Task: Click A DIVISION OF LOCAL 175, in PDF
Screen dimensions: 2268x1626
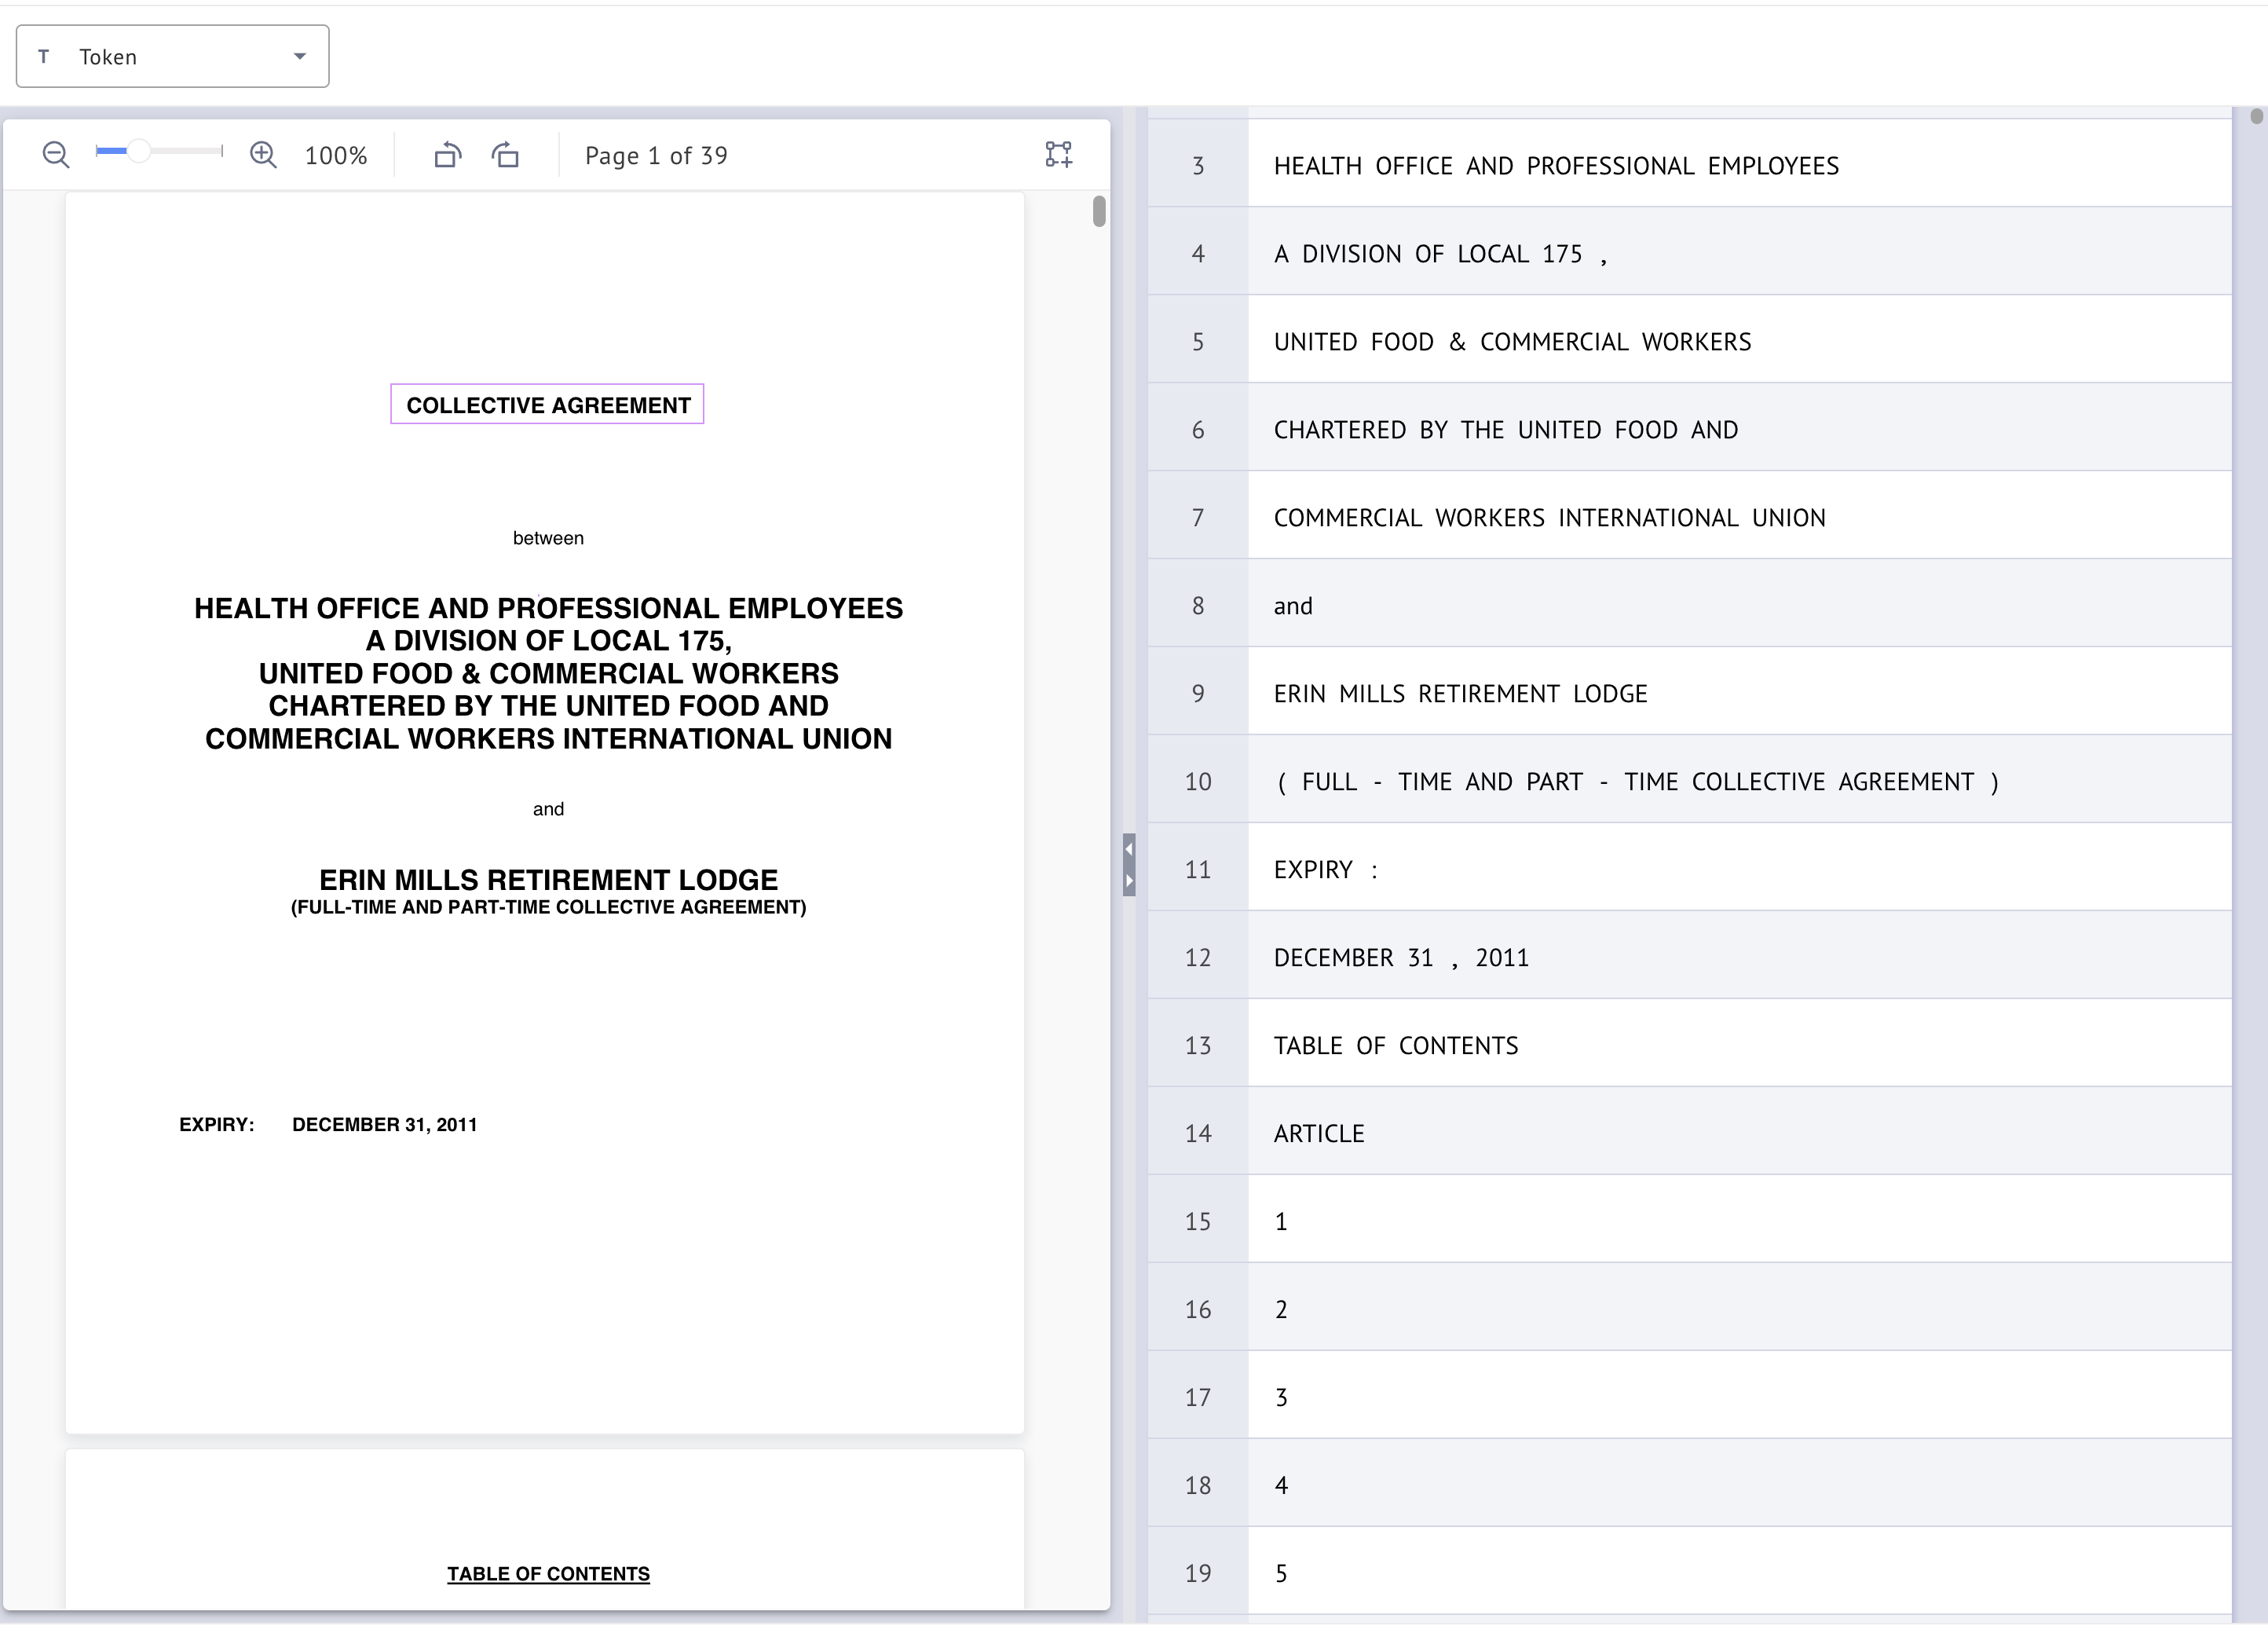Action: [548, 640]
